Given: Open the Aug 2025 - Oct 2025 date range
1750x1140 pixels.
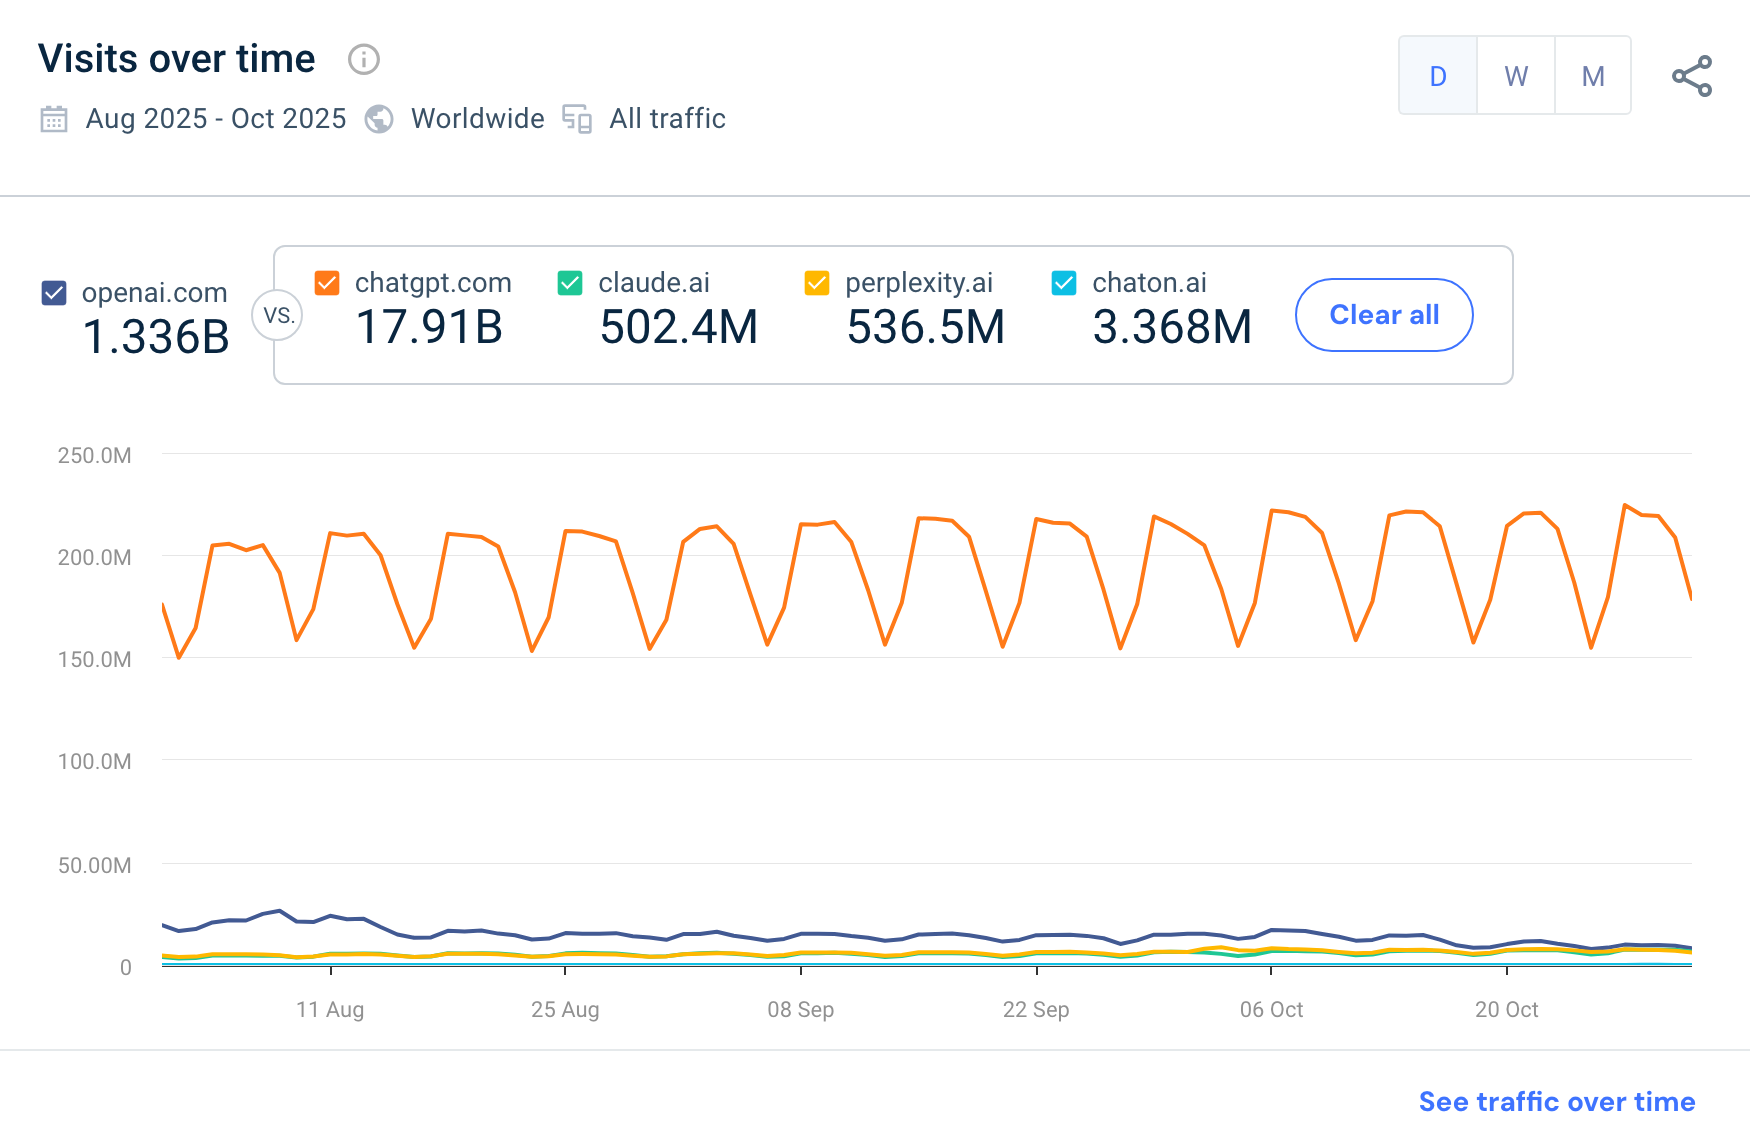Looking at the screenshot, I should coord(216,119).
